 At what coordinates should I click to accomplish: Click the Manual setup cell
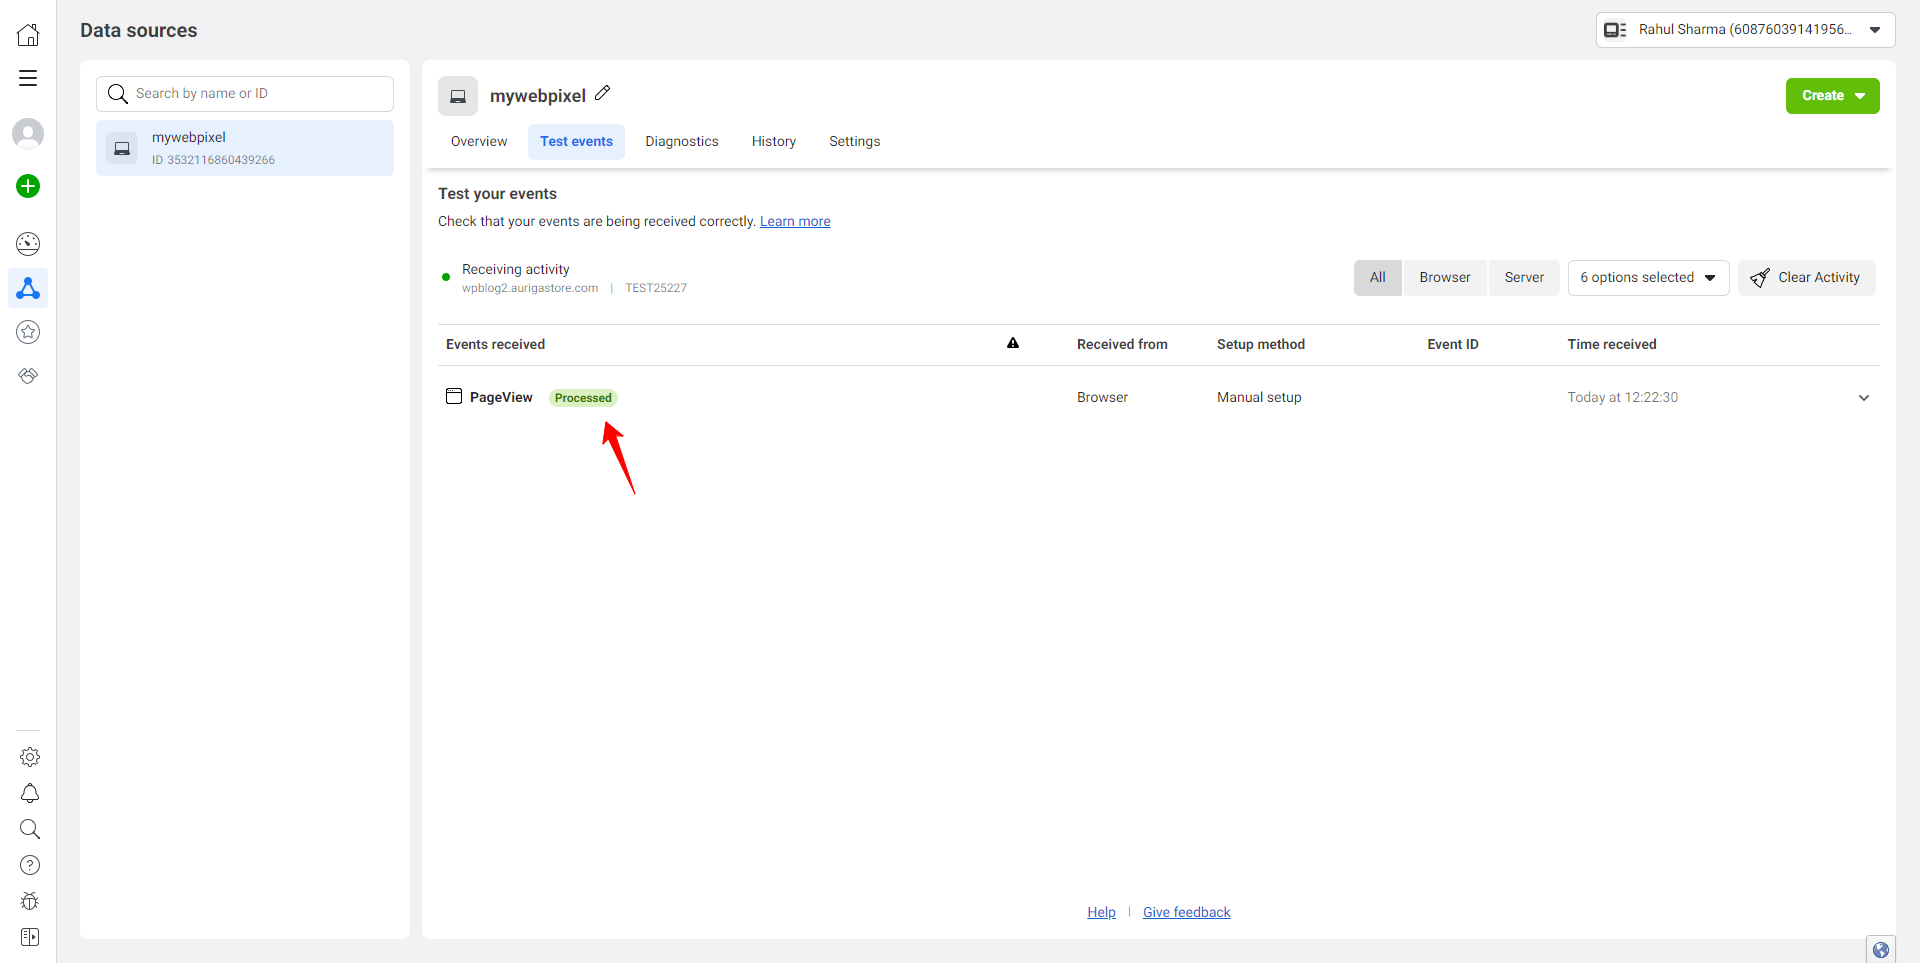click(x=1259, y=397)
